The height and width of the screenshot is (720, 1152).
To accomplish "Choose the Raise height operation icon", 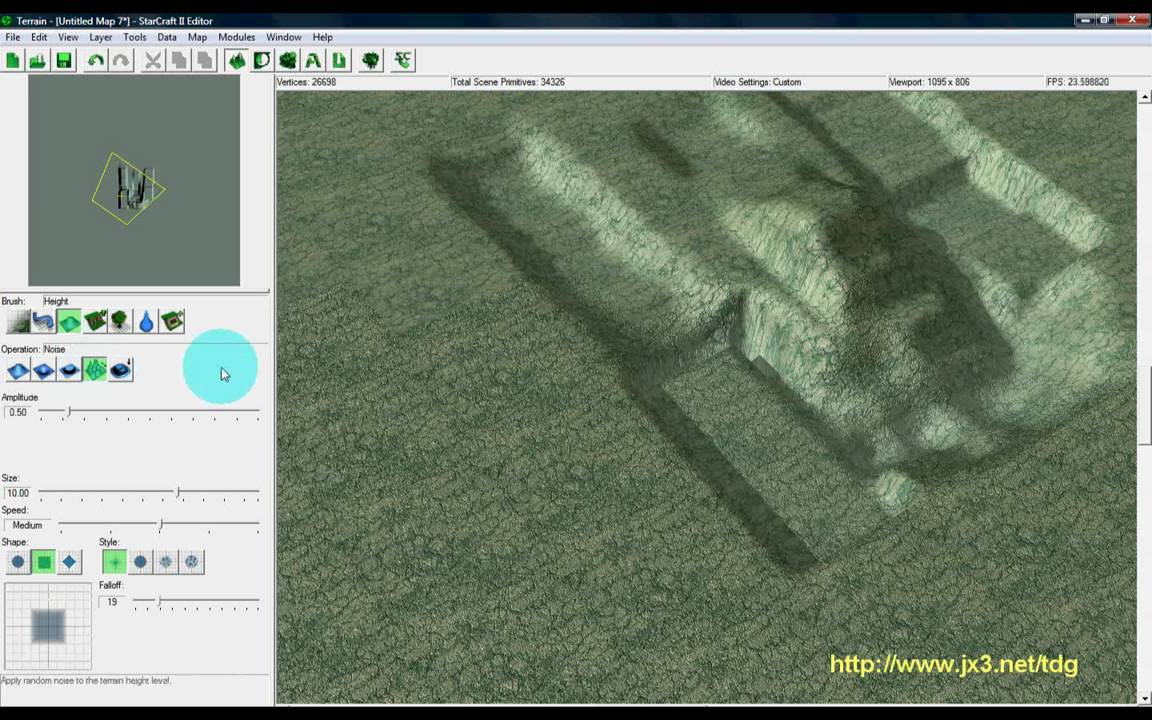I will point(18,370).
